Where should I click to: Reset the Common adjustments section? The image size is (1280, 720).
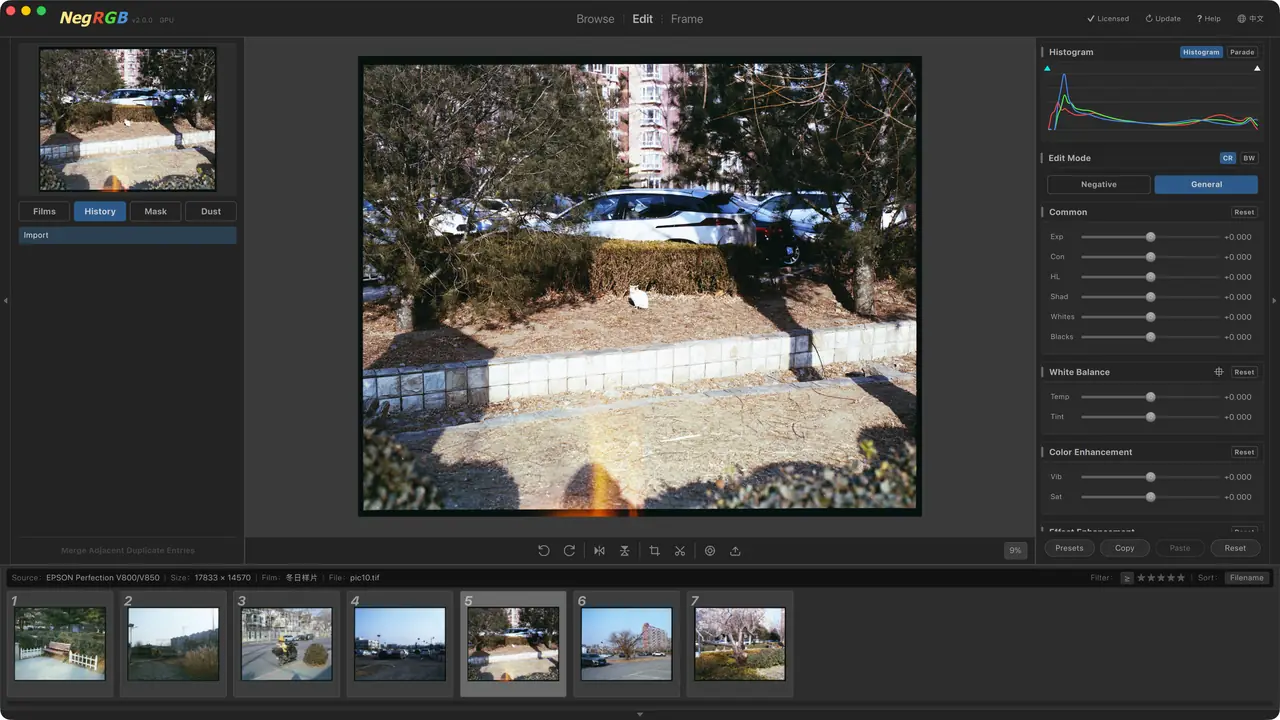pos(1244,212)
